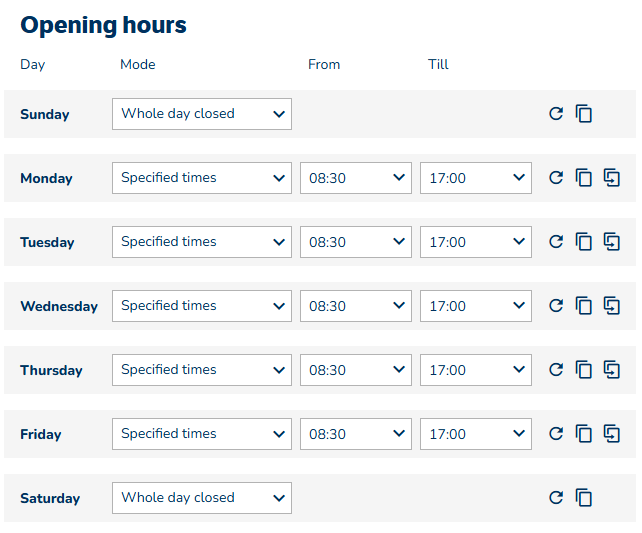Change Wednesday mode dropdown
Image resolution: width=642 pixels, height=533 pixels.
coord(201,306)
